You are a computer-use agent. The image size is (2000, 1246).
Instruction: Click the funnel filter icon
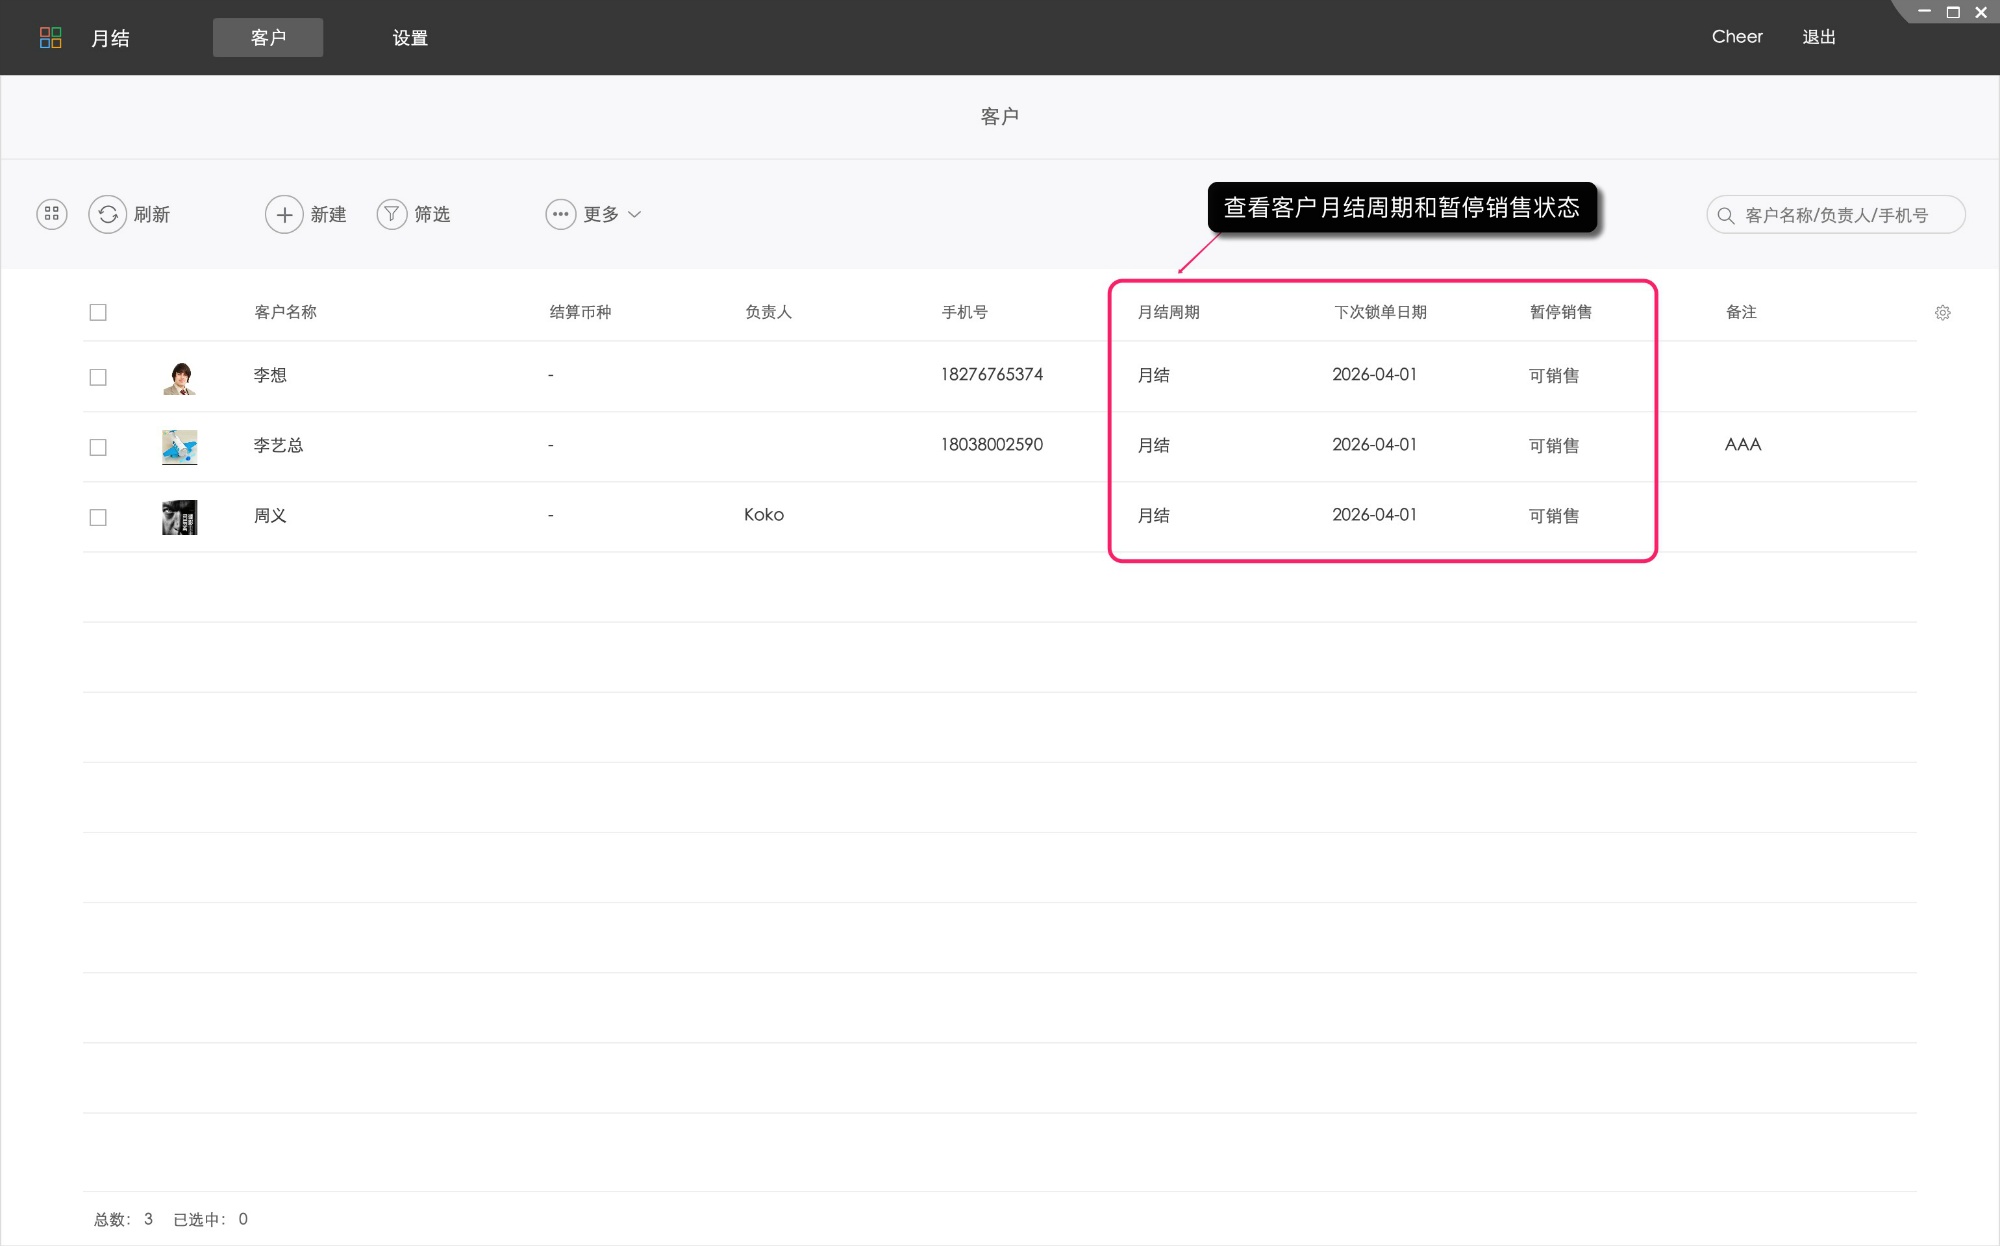[x=392, y=214]
